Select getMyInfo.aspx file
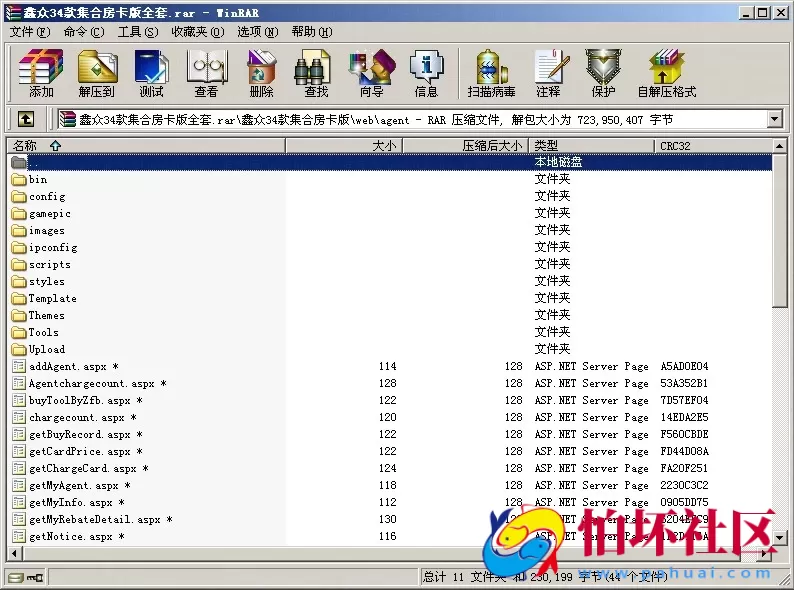 (68, 502)
